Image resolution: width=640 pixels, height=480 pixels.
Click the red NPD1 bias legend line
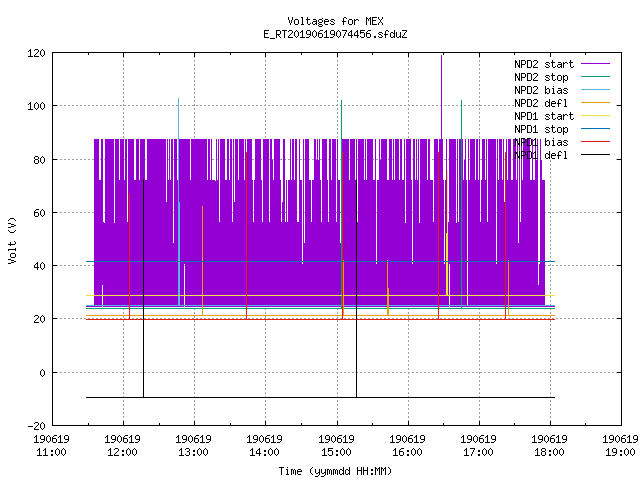[596, 142]
